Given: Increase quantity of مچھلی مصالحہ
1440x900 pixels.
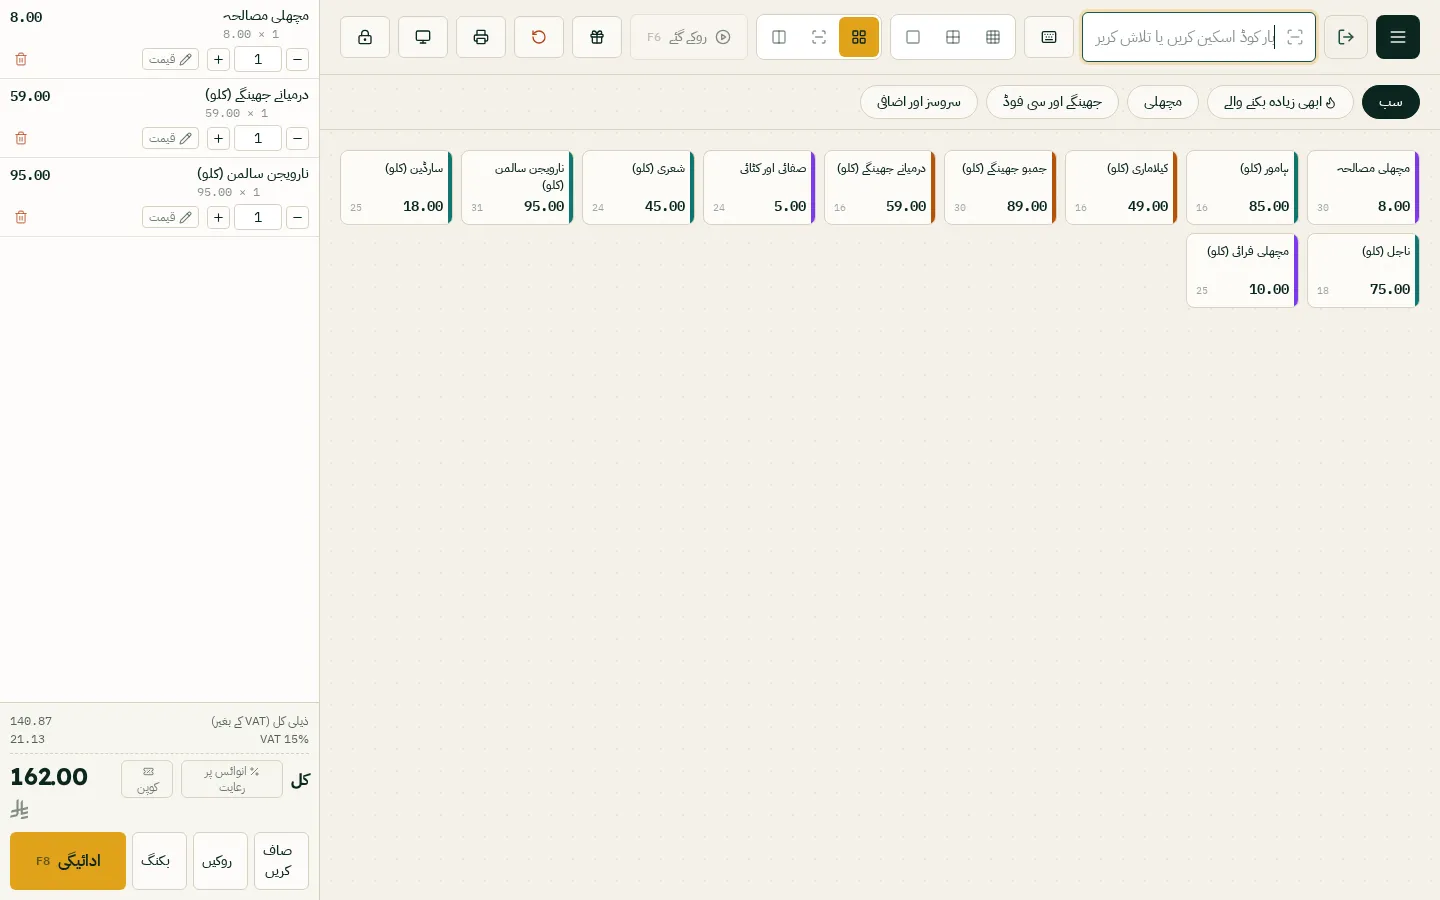Looking at the screenshot, I should point(218,59).
